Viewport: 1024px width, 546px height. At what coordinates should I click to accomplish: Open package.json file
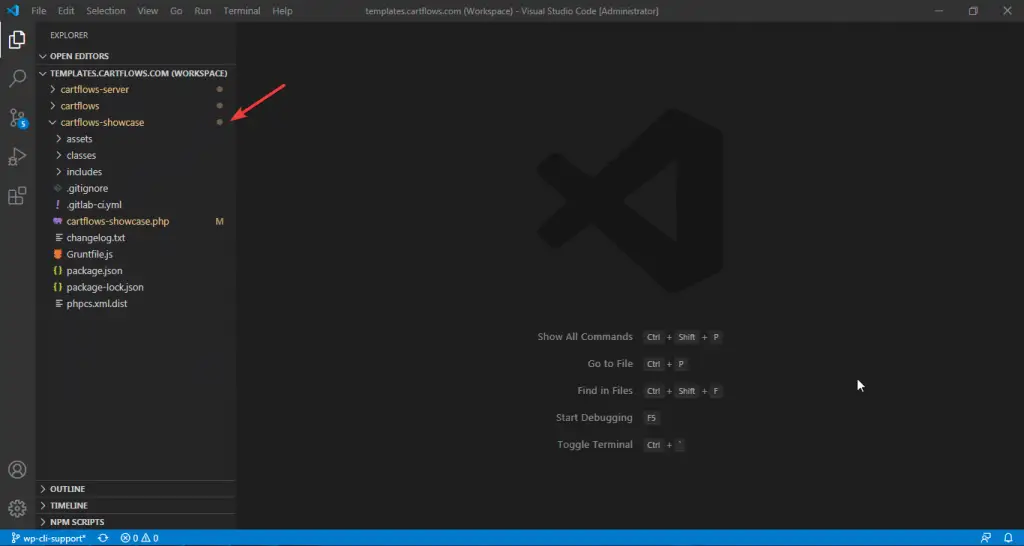tap(136, 270)
